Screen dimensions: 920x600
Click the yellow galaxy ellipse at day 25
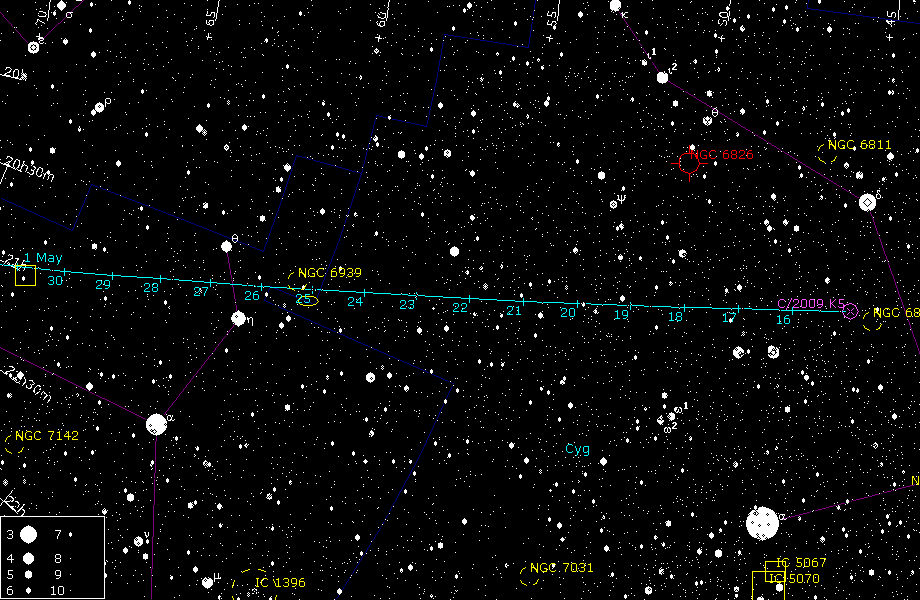[306, 299]
